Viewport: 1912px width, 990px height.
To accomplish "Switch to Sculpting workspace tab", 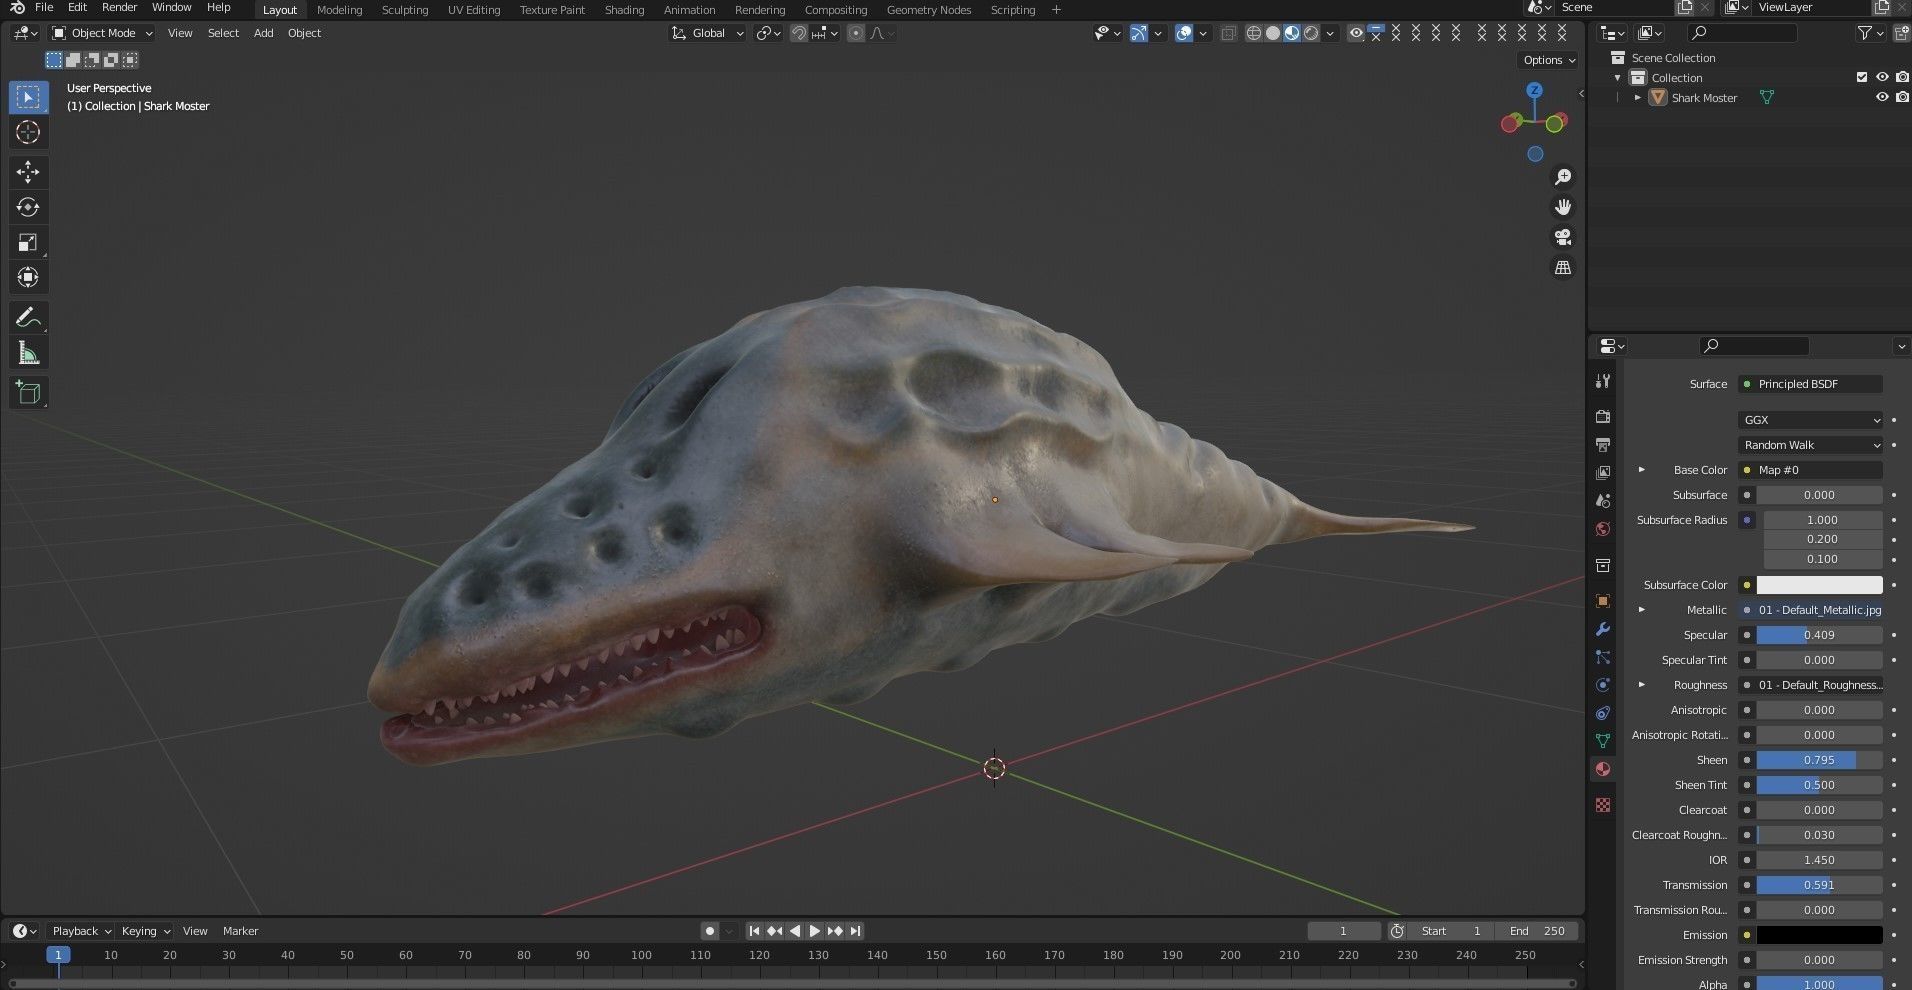I will pyautogui.click(x=405, y=10).
